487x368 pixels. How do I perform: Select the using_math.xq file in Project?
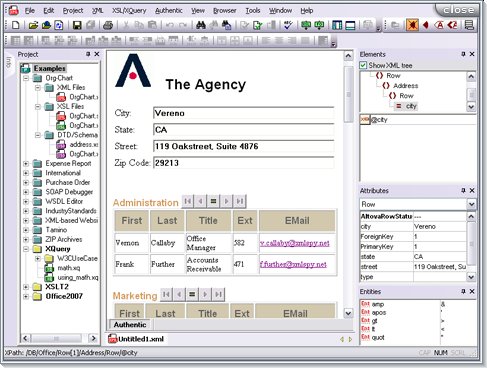point(78,277)
